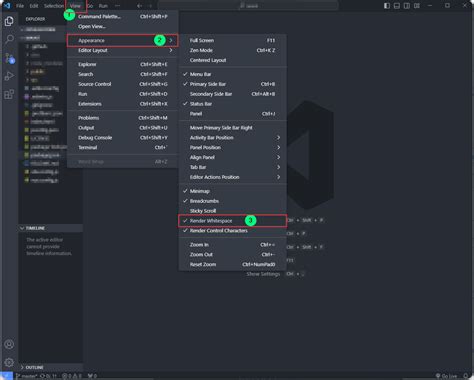Collapse the Timeline section
Viewport: 474px width, 380px height.
click(50, 228)
